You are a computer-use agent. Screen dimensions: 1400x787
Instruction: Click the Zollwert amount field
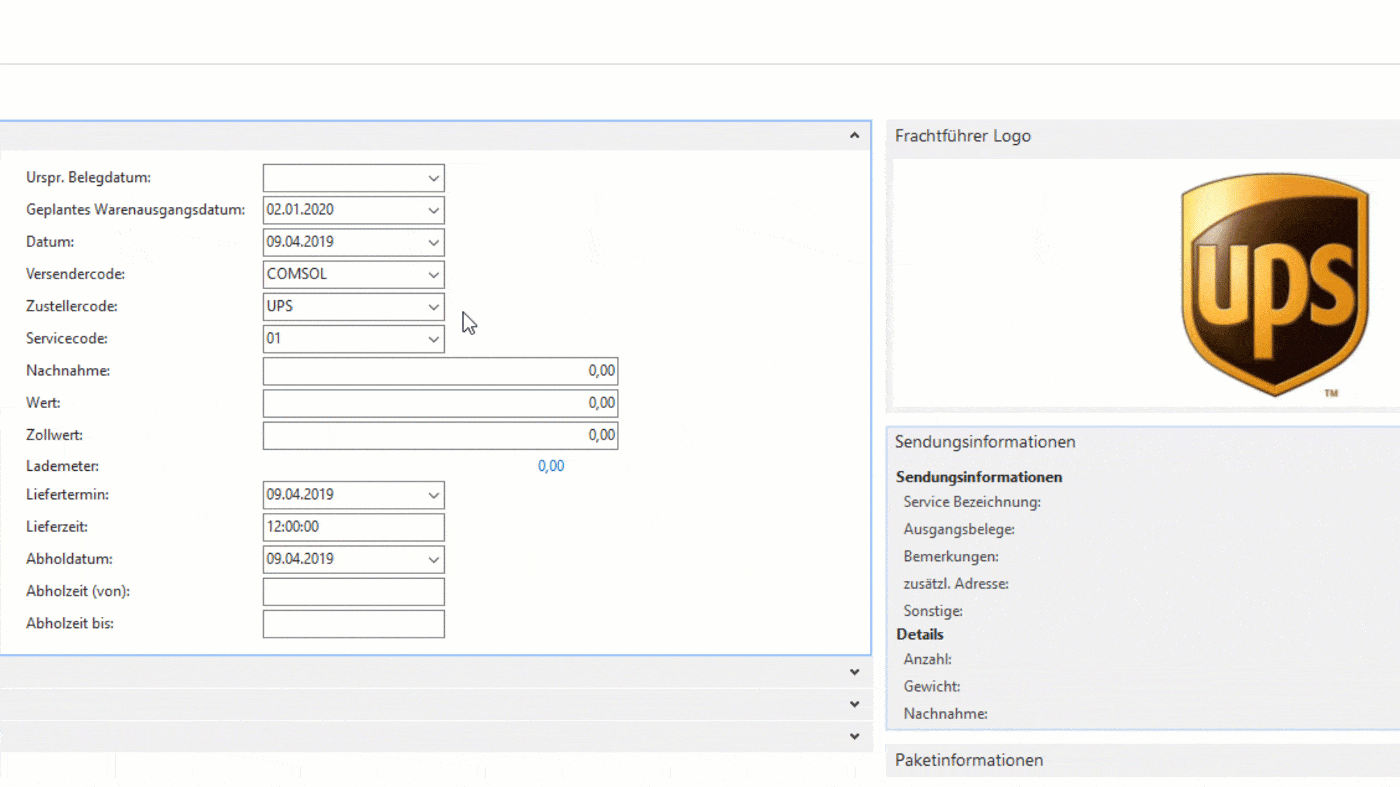coord(440,435)
